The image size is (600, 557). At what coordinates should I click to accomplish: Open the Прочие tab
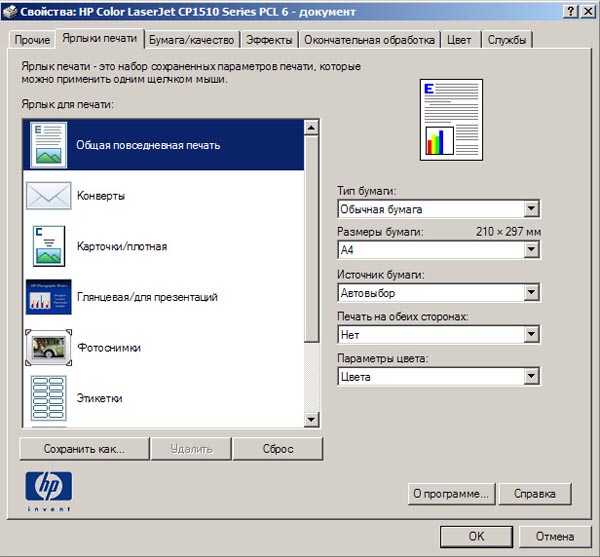coord(32,40)
